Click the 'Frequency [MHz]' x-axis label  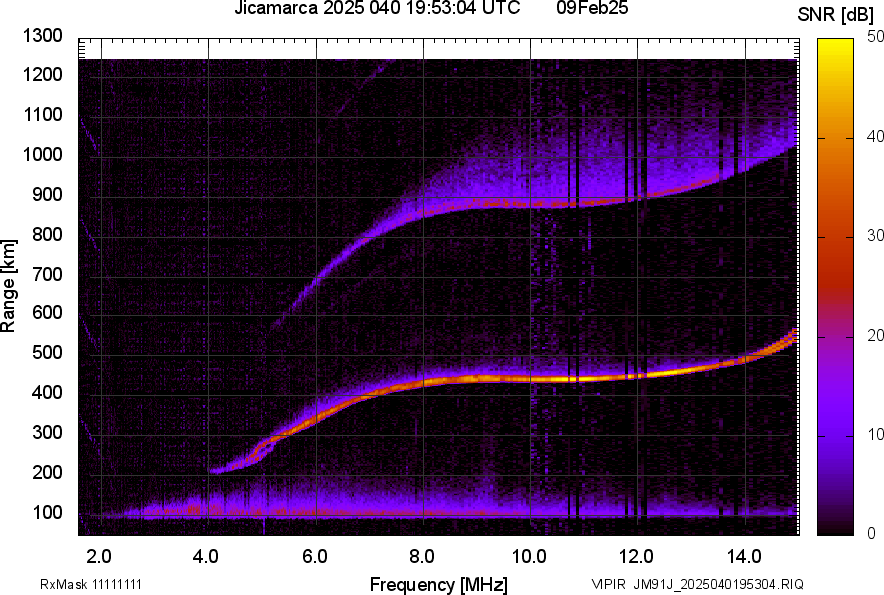pyautogui.click(x=438, y=584)
